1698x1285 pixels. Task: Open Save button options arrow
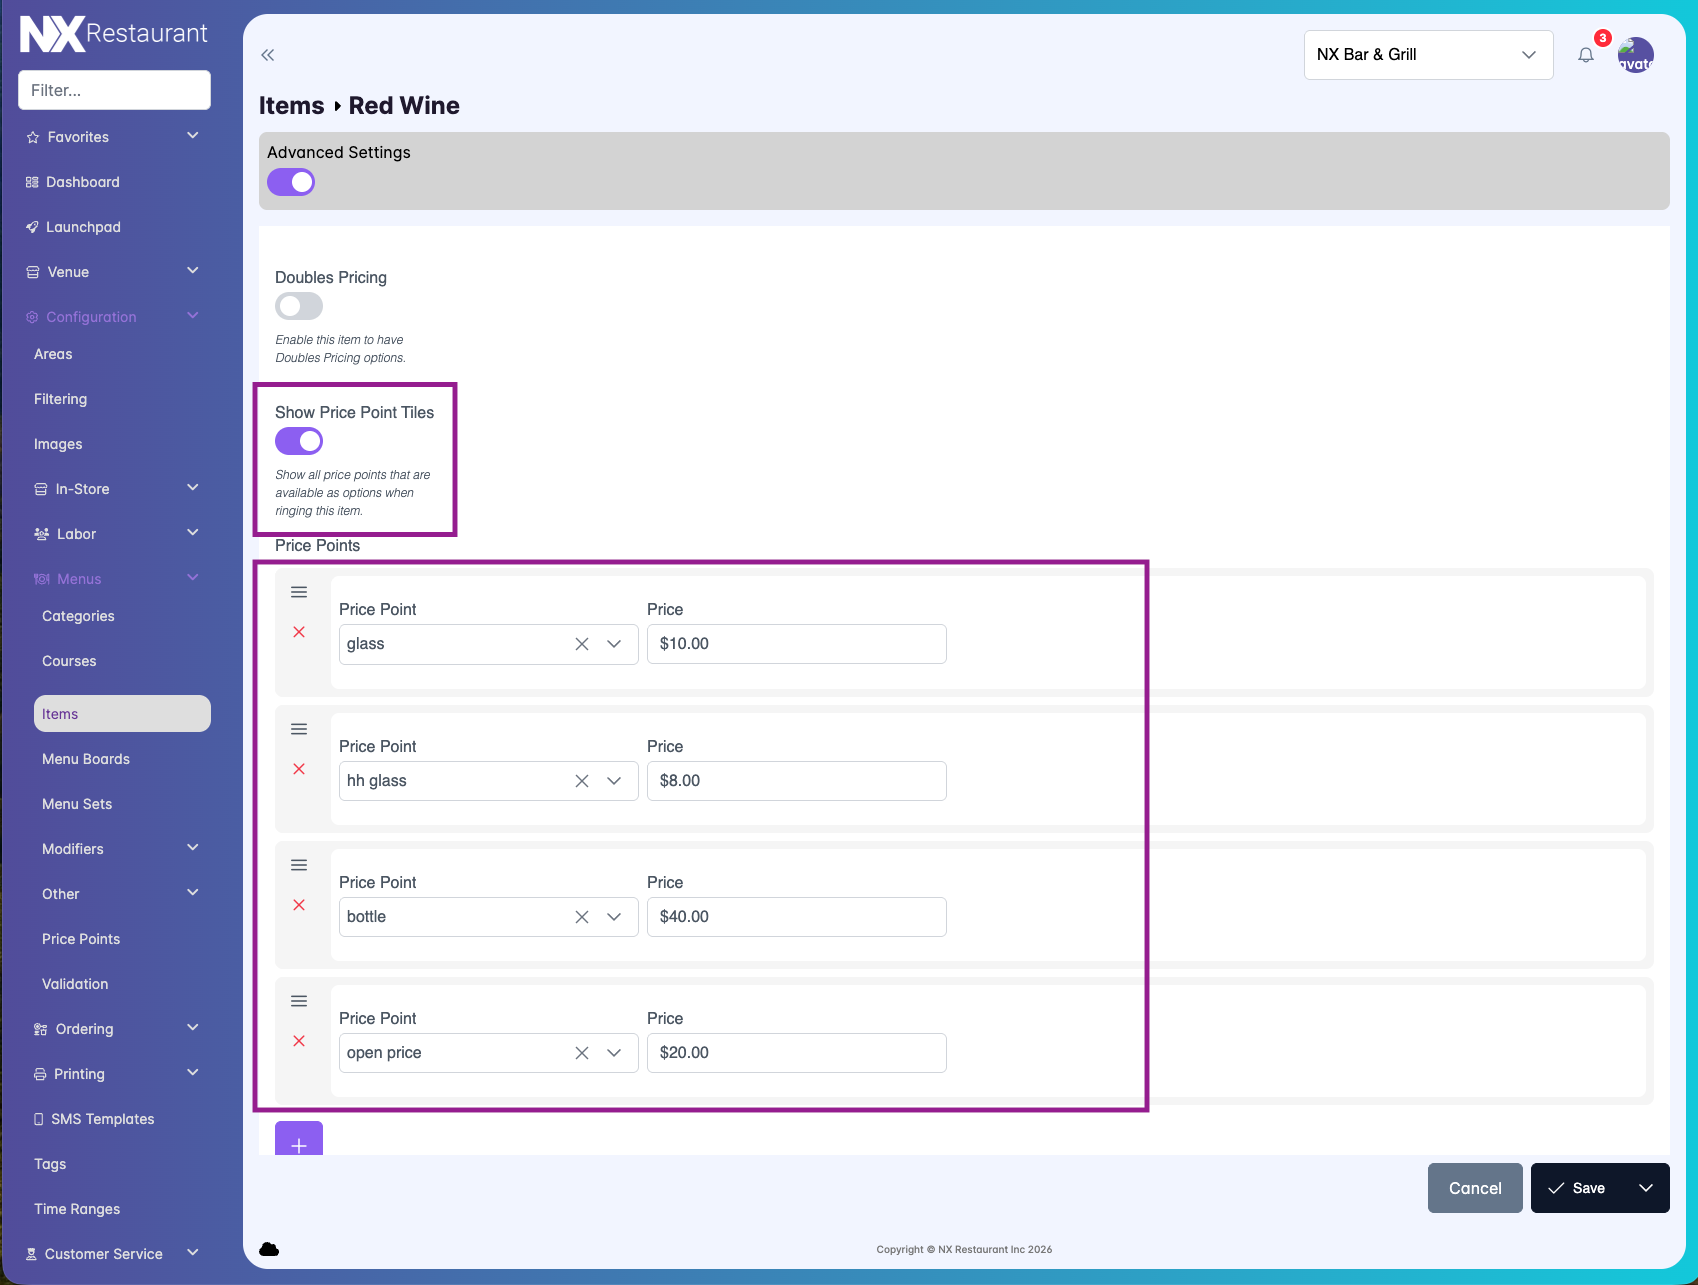pyautogui.click(x=1645, y=1188)
